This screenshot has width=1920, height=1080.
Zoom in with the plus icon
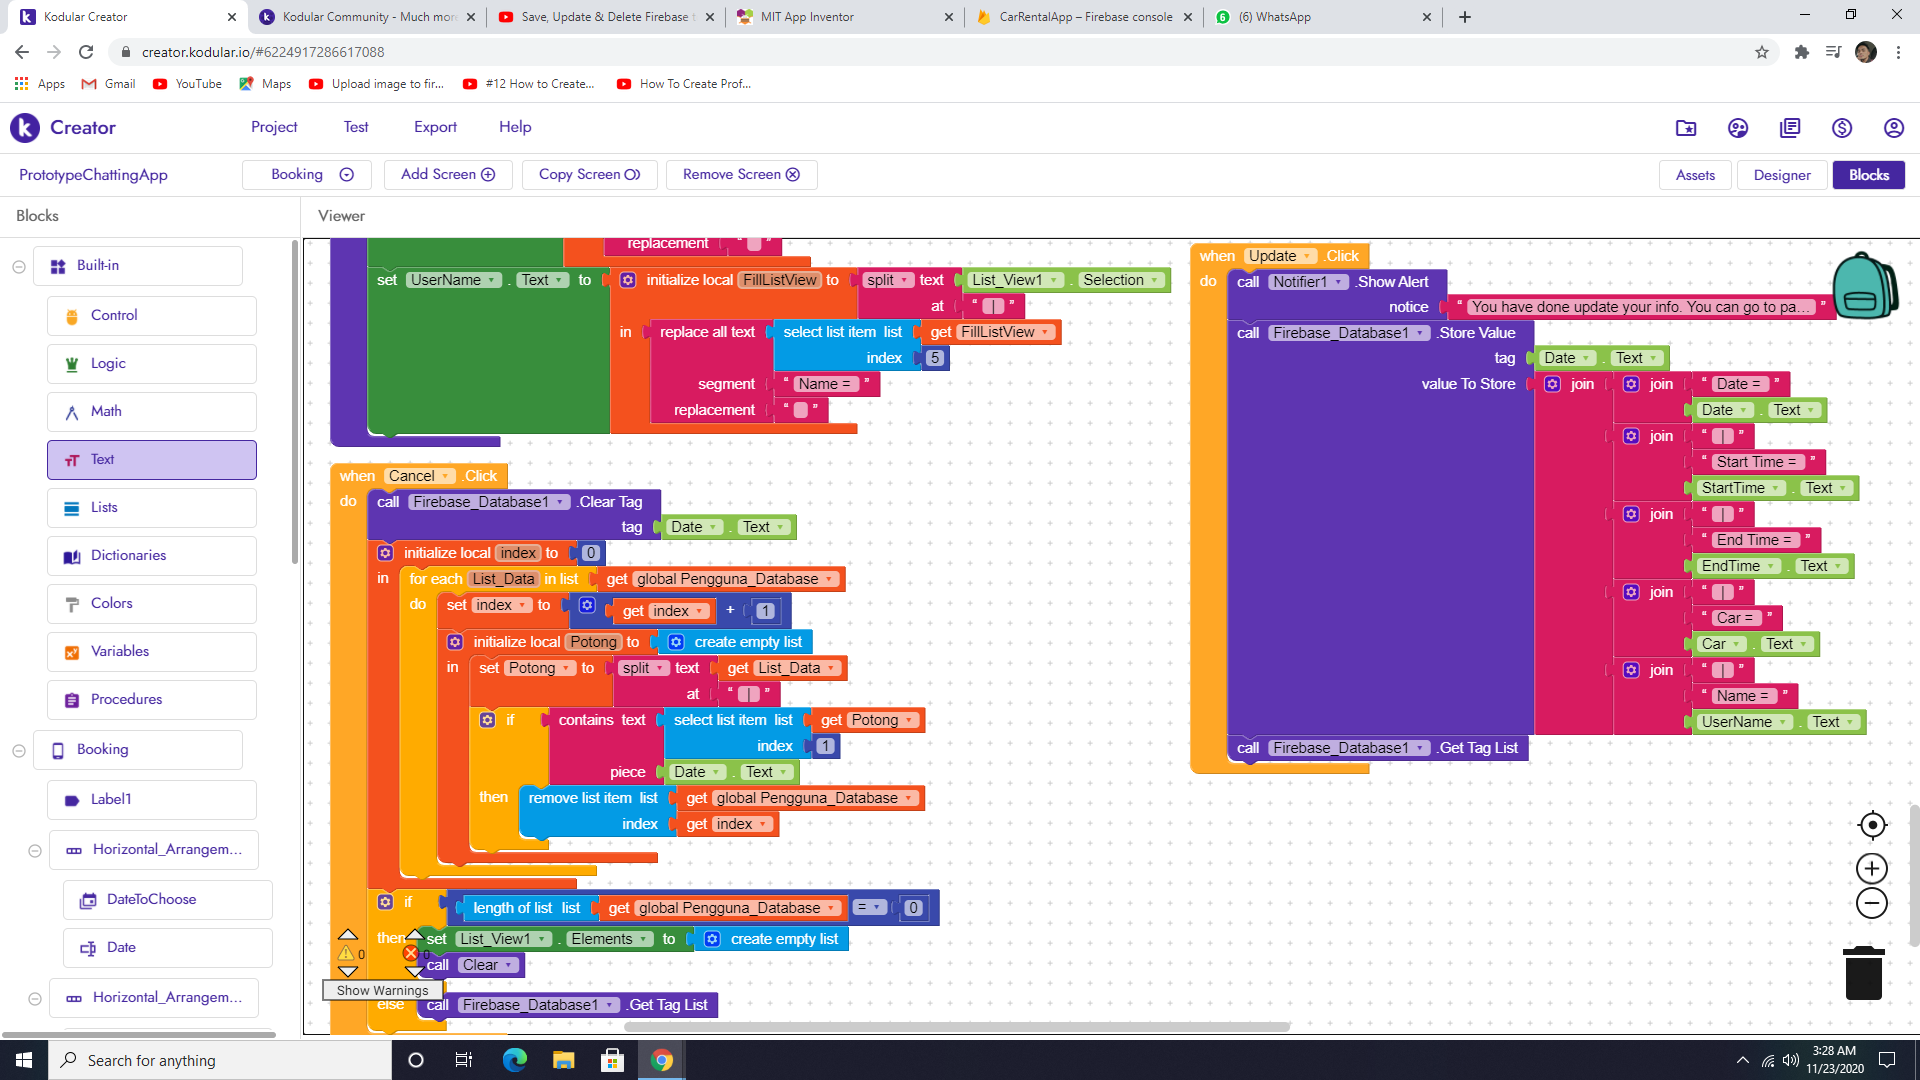pyautogui.click(x=1872, y=868)
